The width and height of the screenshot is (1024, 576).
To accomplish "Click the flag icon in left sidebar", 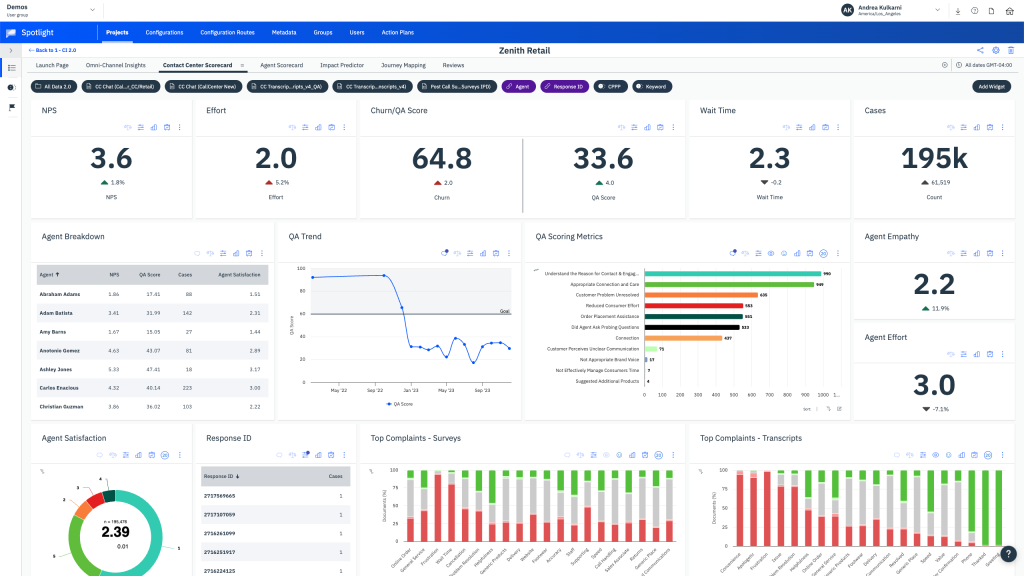I will coord(12,107).
